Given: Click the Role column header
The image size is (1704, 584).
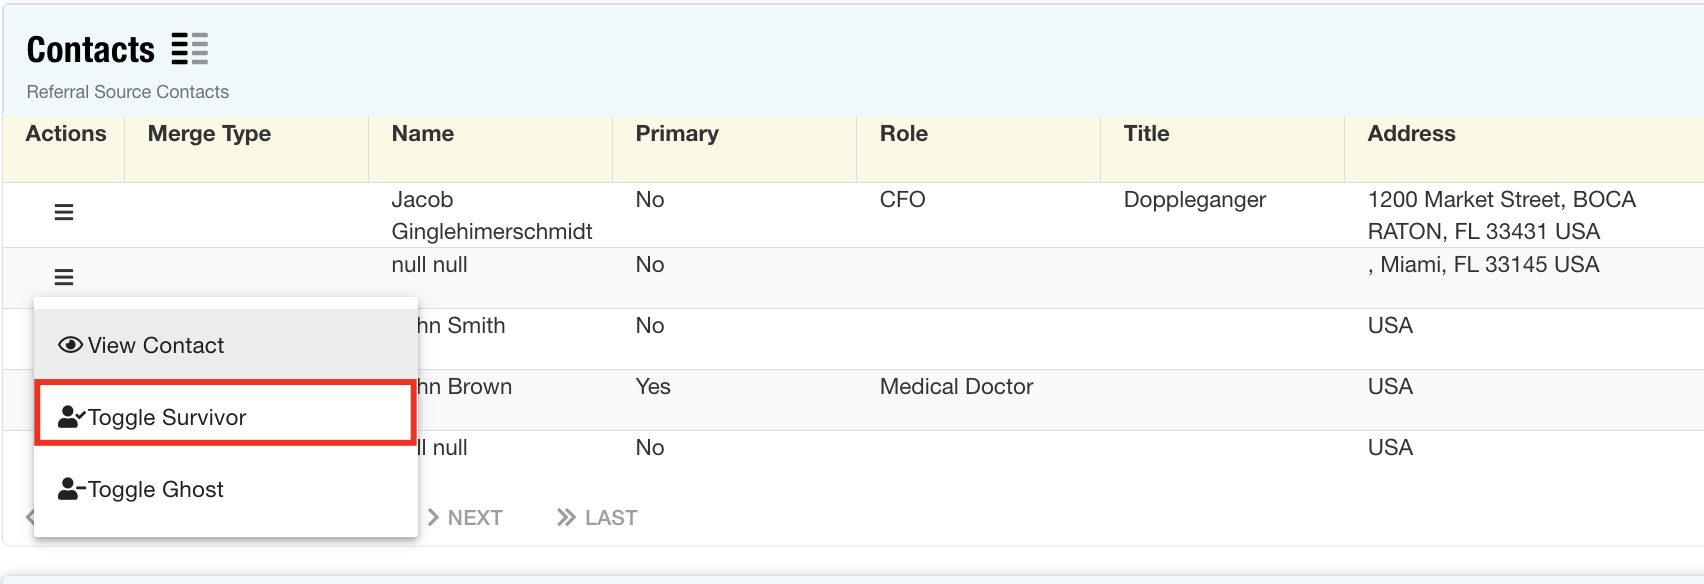Looking at the screenshot, I should point(904,134).
